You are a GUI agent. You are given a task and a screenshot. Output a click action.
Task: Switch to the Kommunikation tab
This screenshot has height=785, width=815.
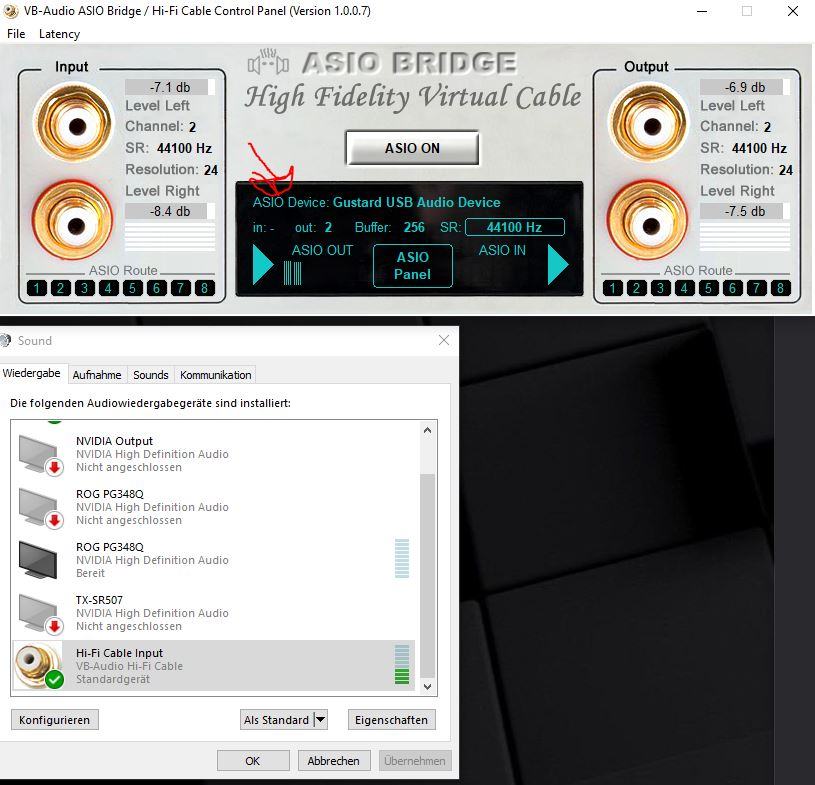[x=215, y=375]
